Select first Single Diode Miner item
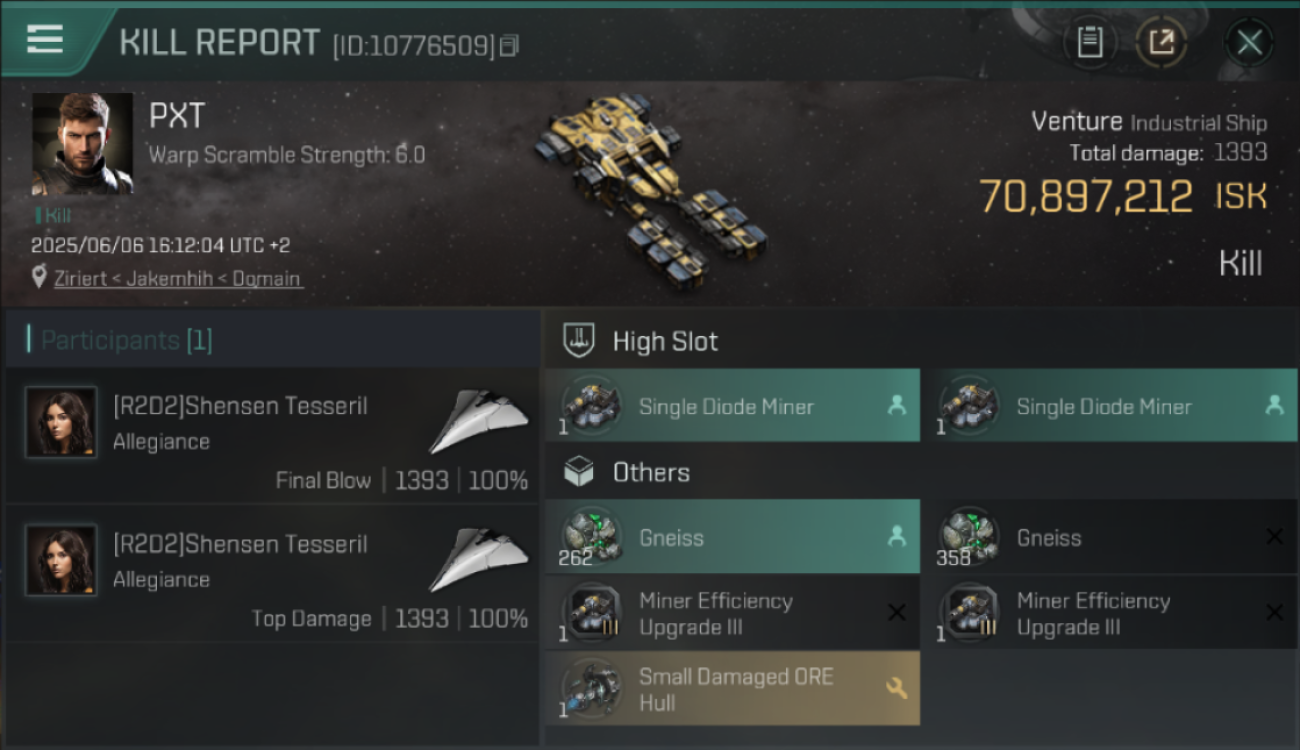 click(x=732, y=405)
